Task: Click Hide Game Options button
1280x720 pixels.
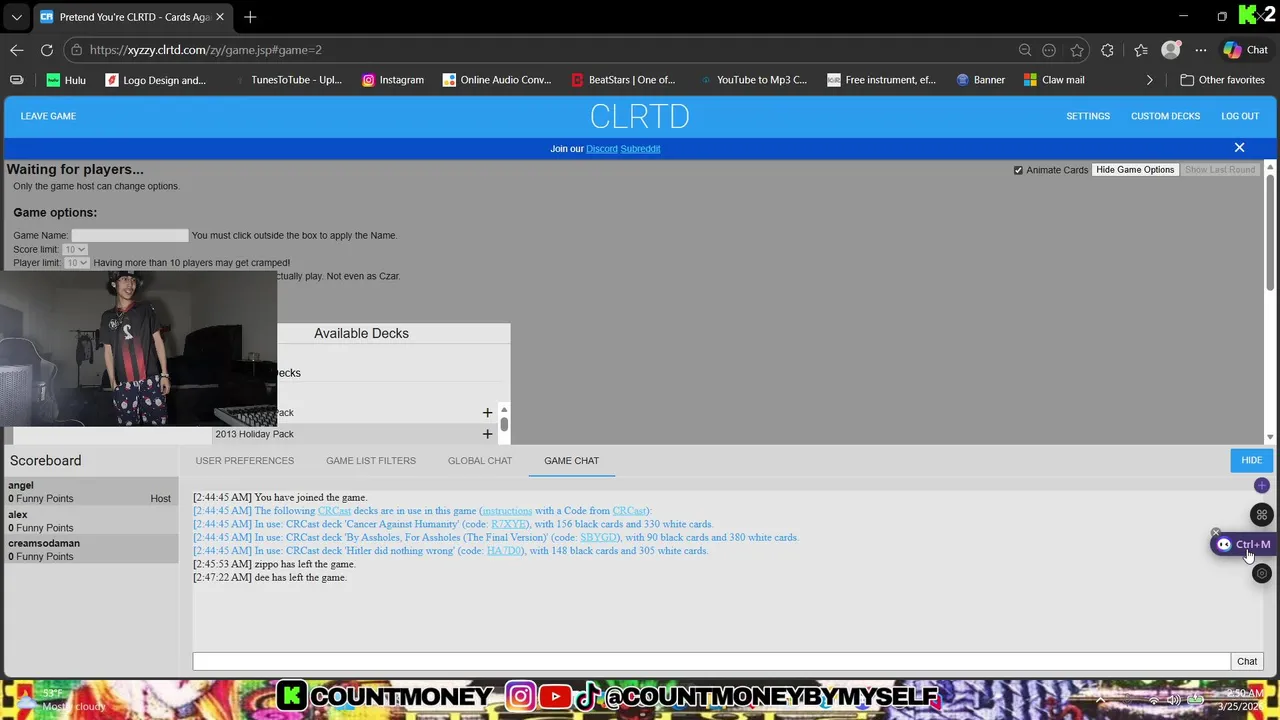Action: click(1135, 170)
